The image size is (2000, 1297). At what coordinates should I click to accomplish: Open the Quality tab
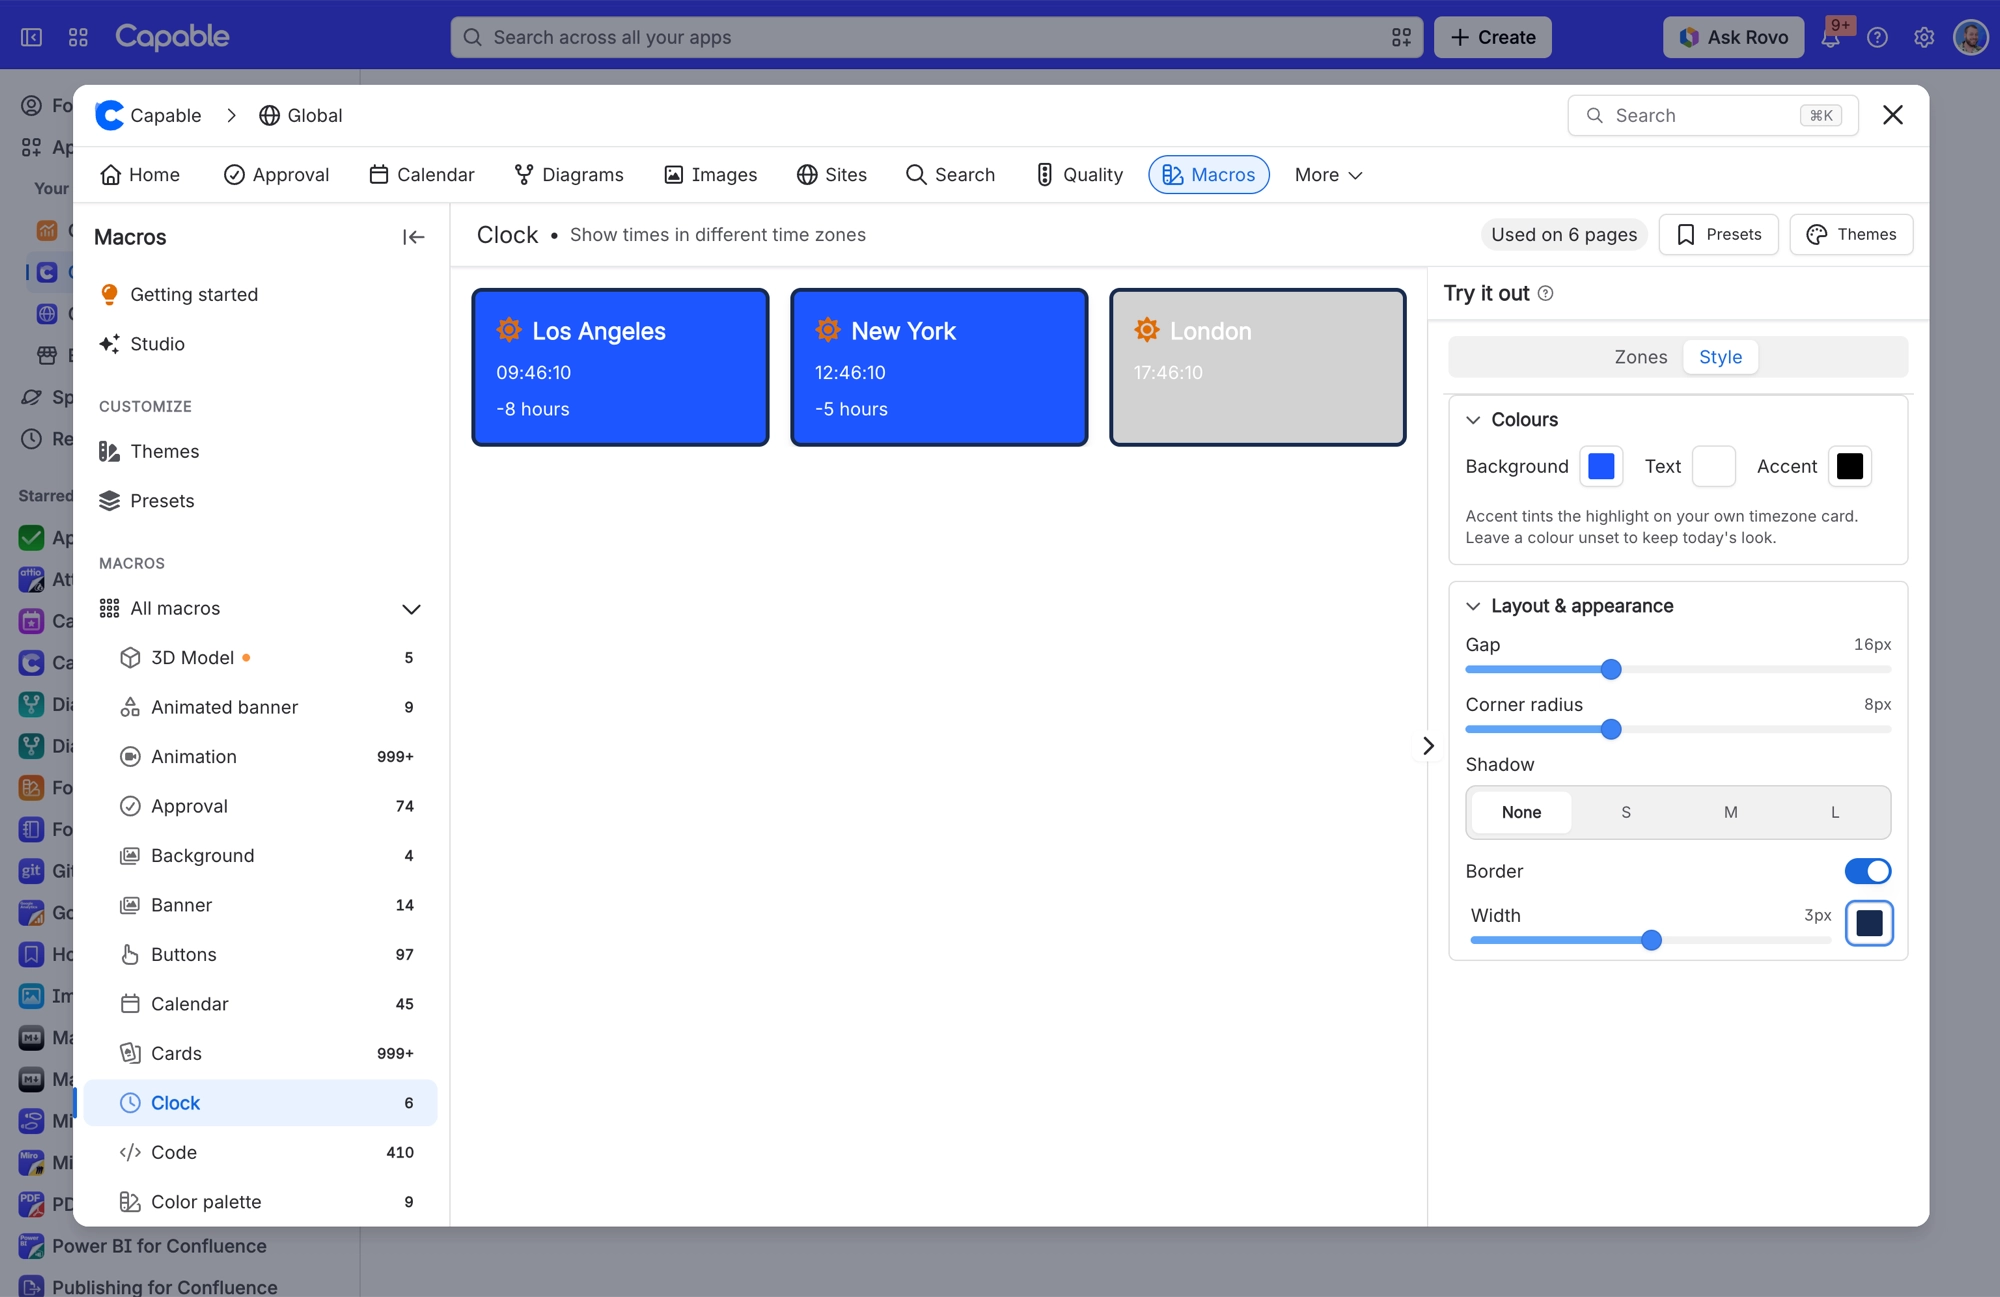point(1079,175)
